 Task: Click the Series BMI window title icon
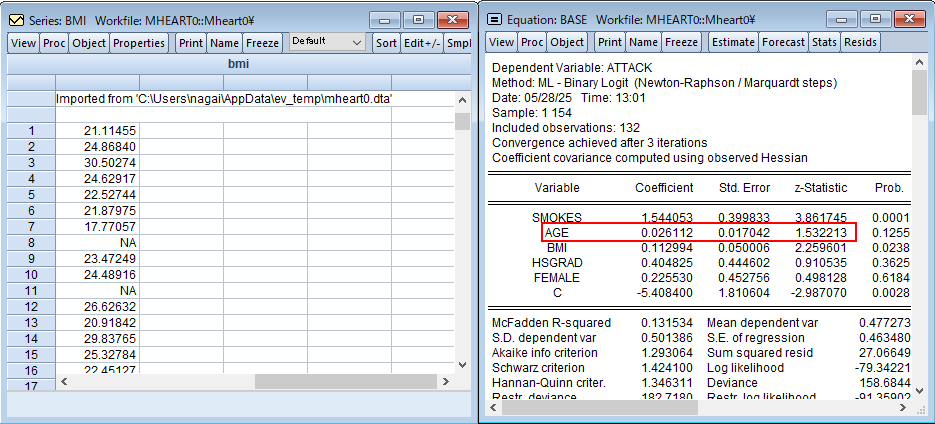[17, 19]
